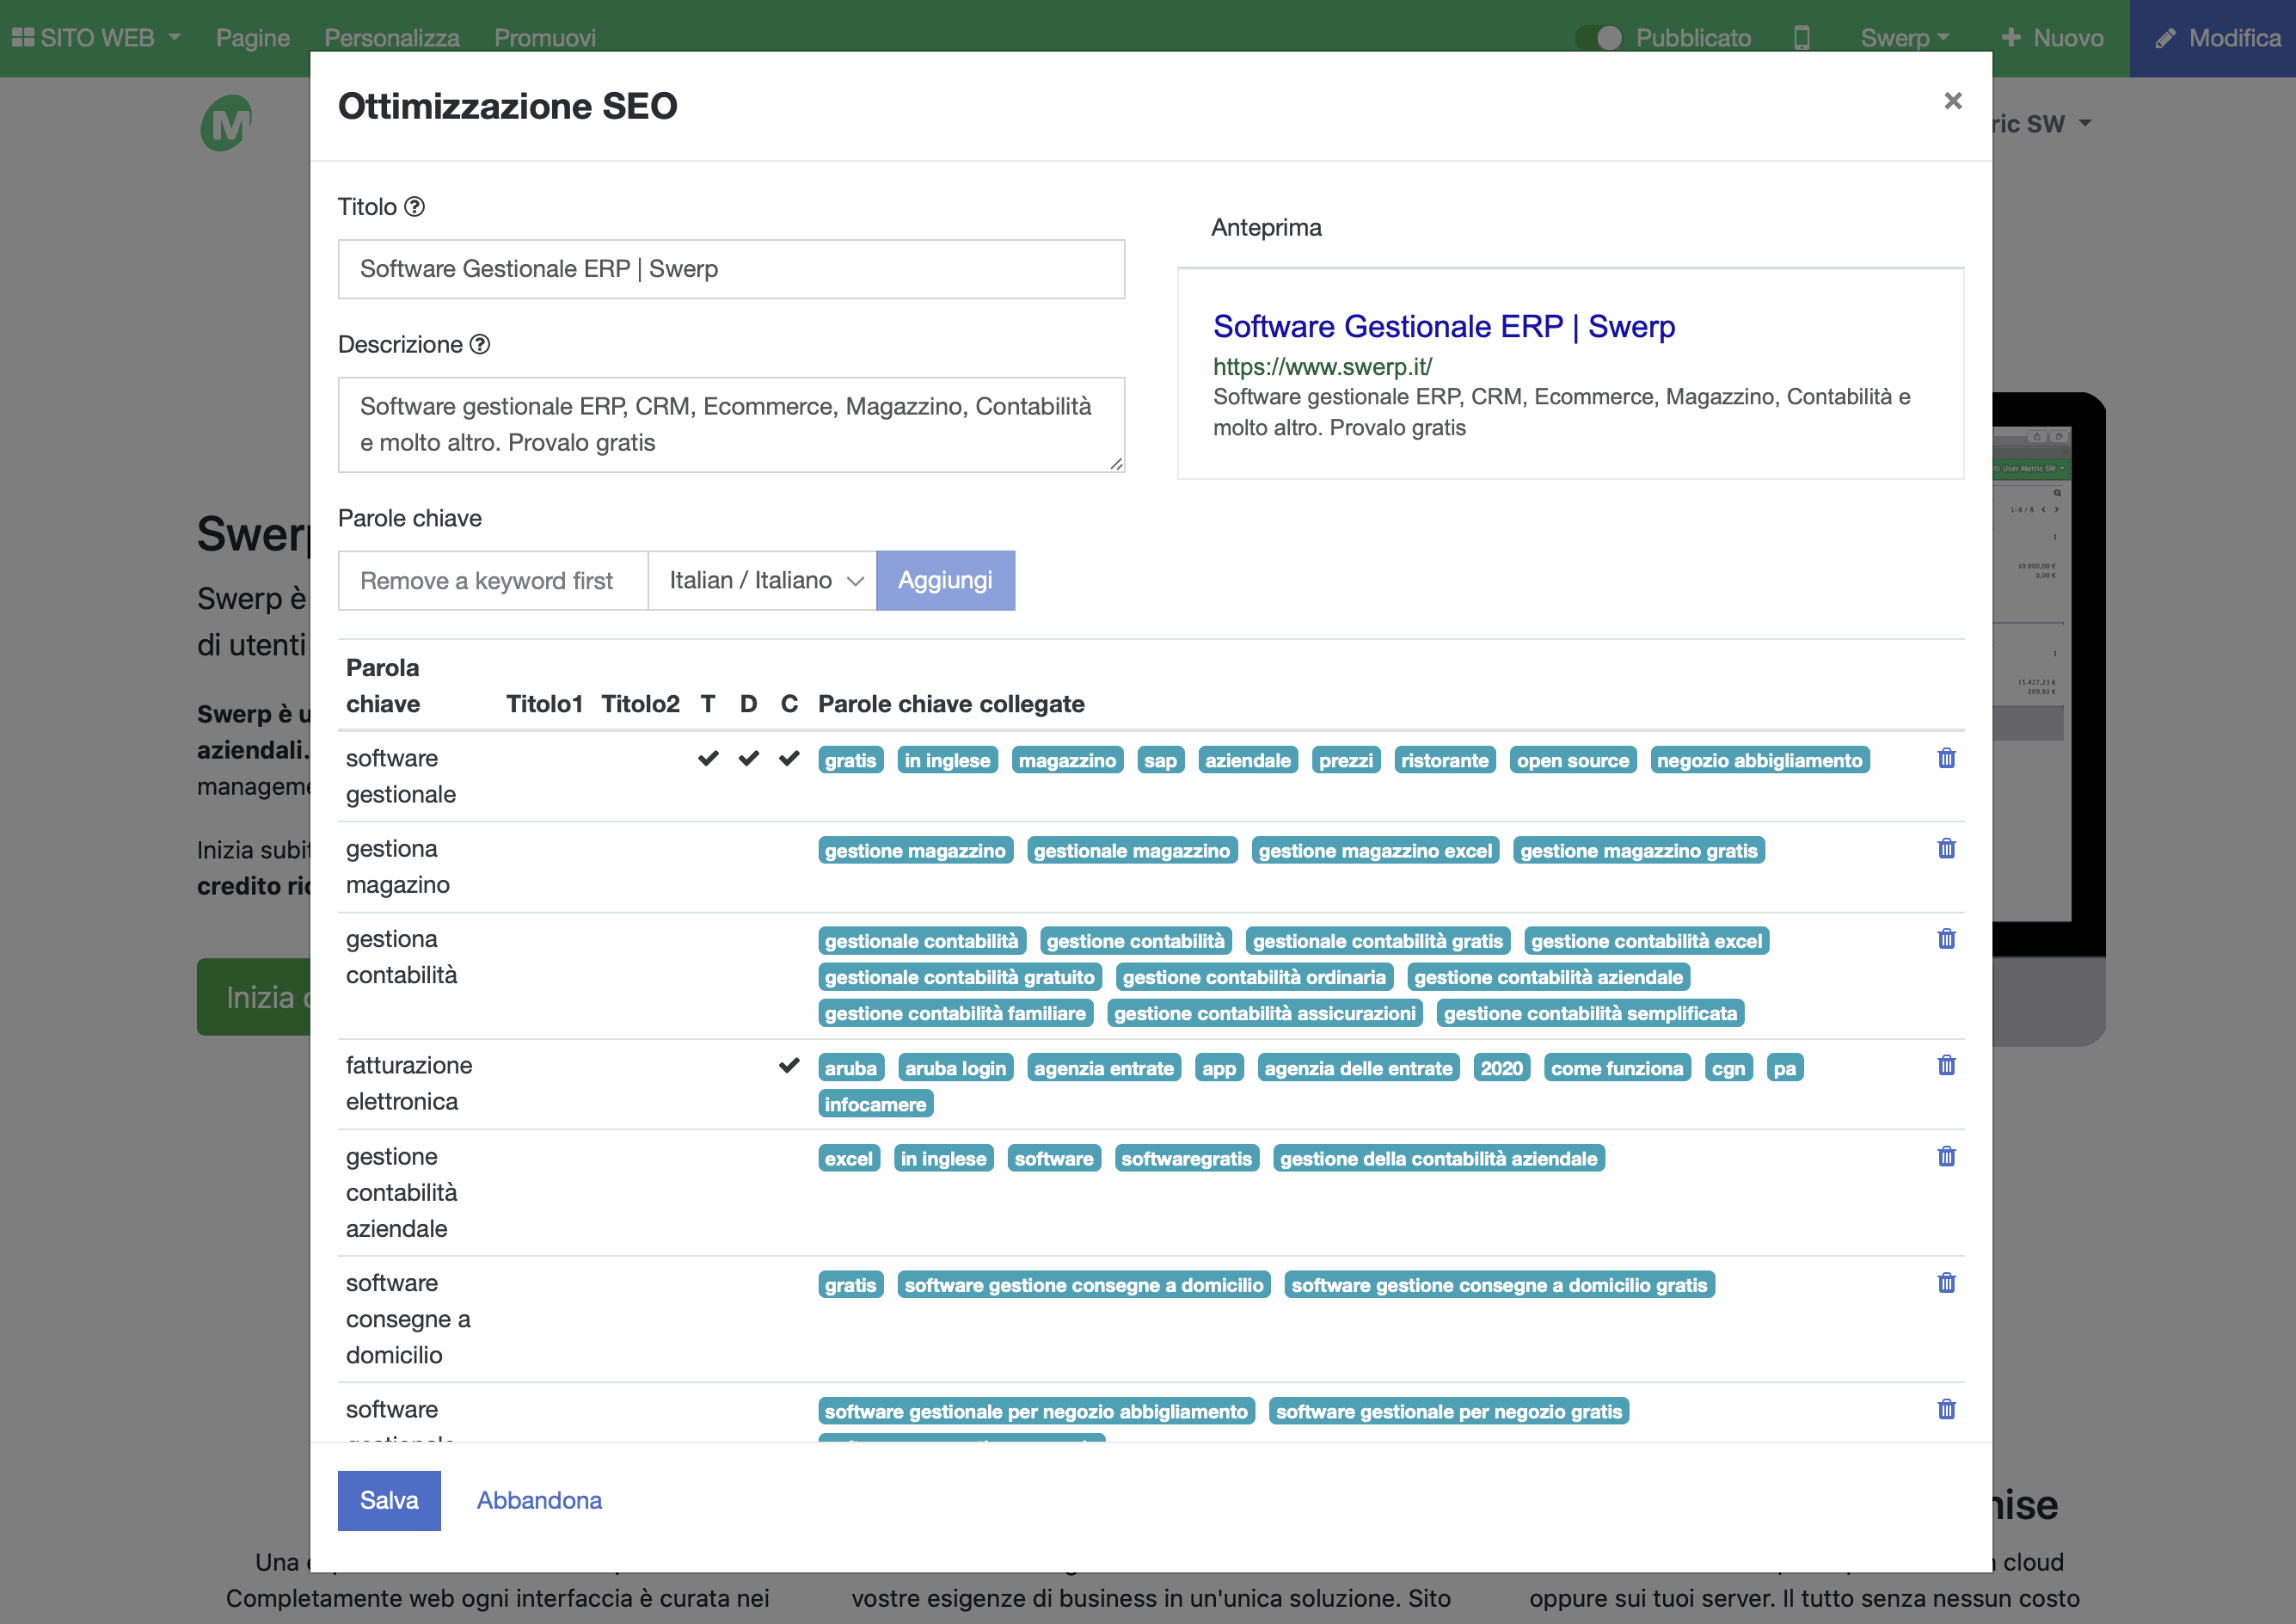The height and width of the screenshot is (1624, 2296).
Task: Delete the 'gestiona magazino' keyword row
Action: coord(1946,848)
